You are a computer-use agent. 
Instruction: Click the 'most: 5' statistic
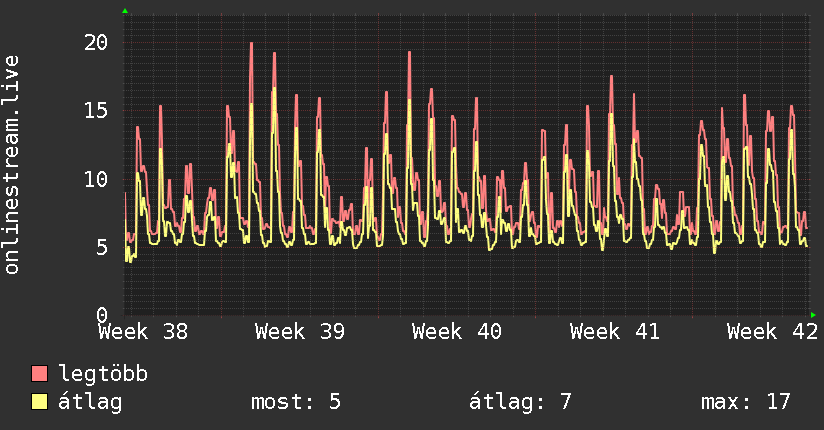[296, 402]
